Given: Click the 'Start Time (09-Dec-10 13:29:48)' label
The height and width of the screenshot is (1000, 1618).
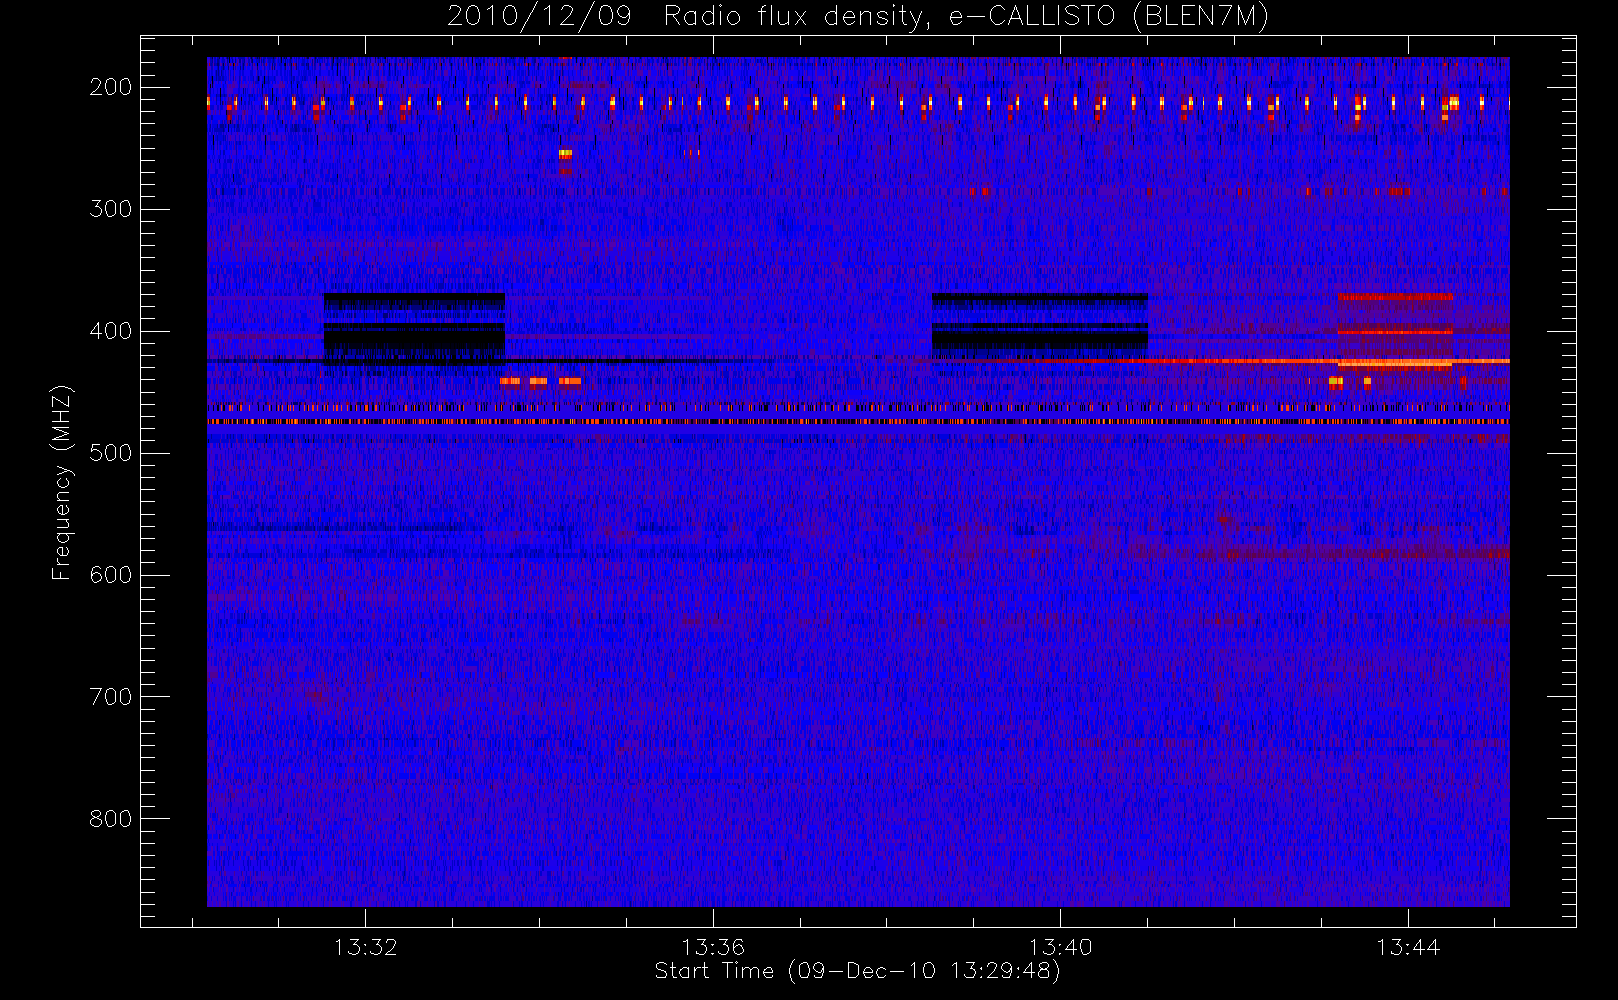Looking at the screenshot, I should 857,971.
